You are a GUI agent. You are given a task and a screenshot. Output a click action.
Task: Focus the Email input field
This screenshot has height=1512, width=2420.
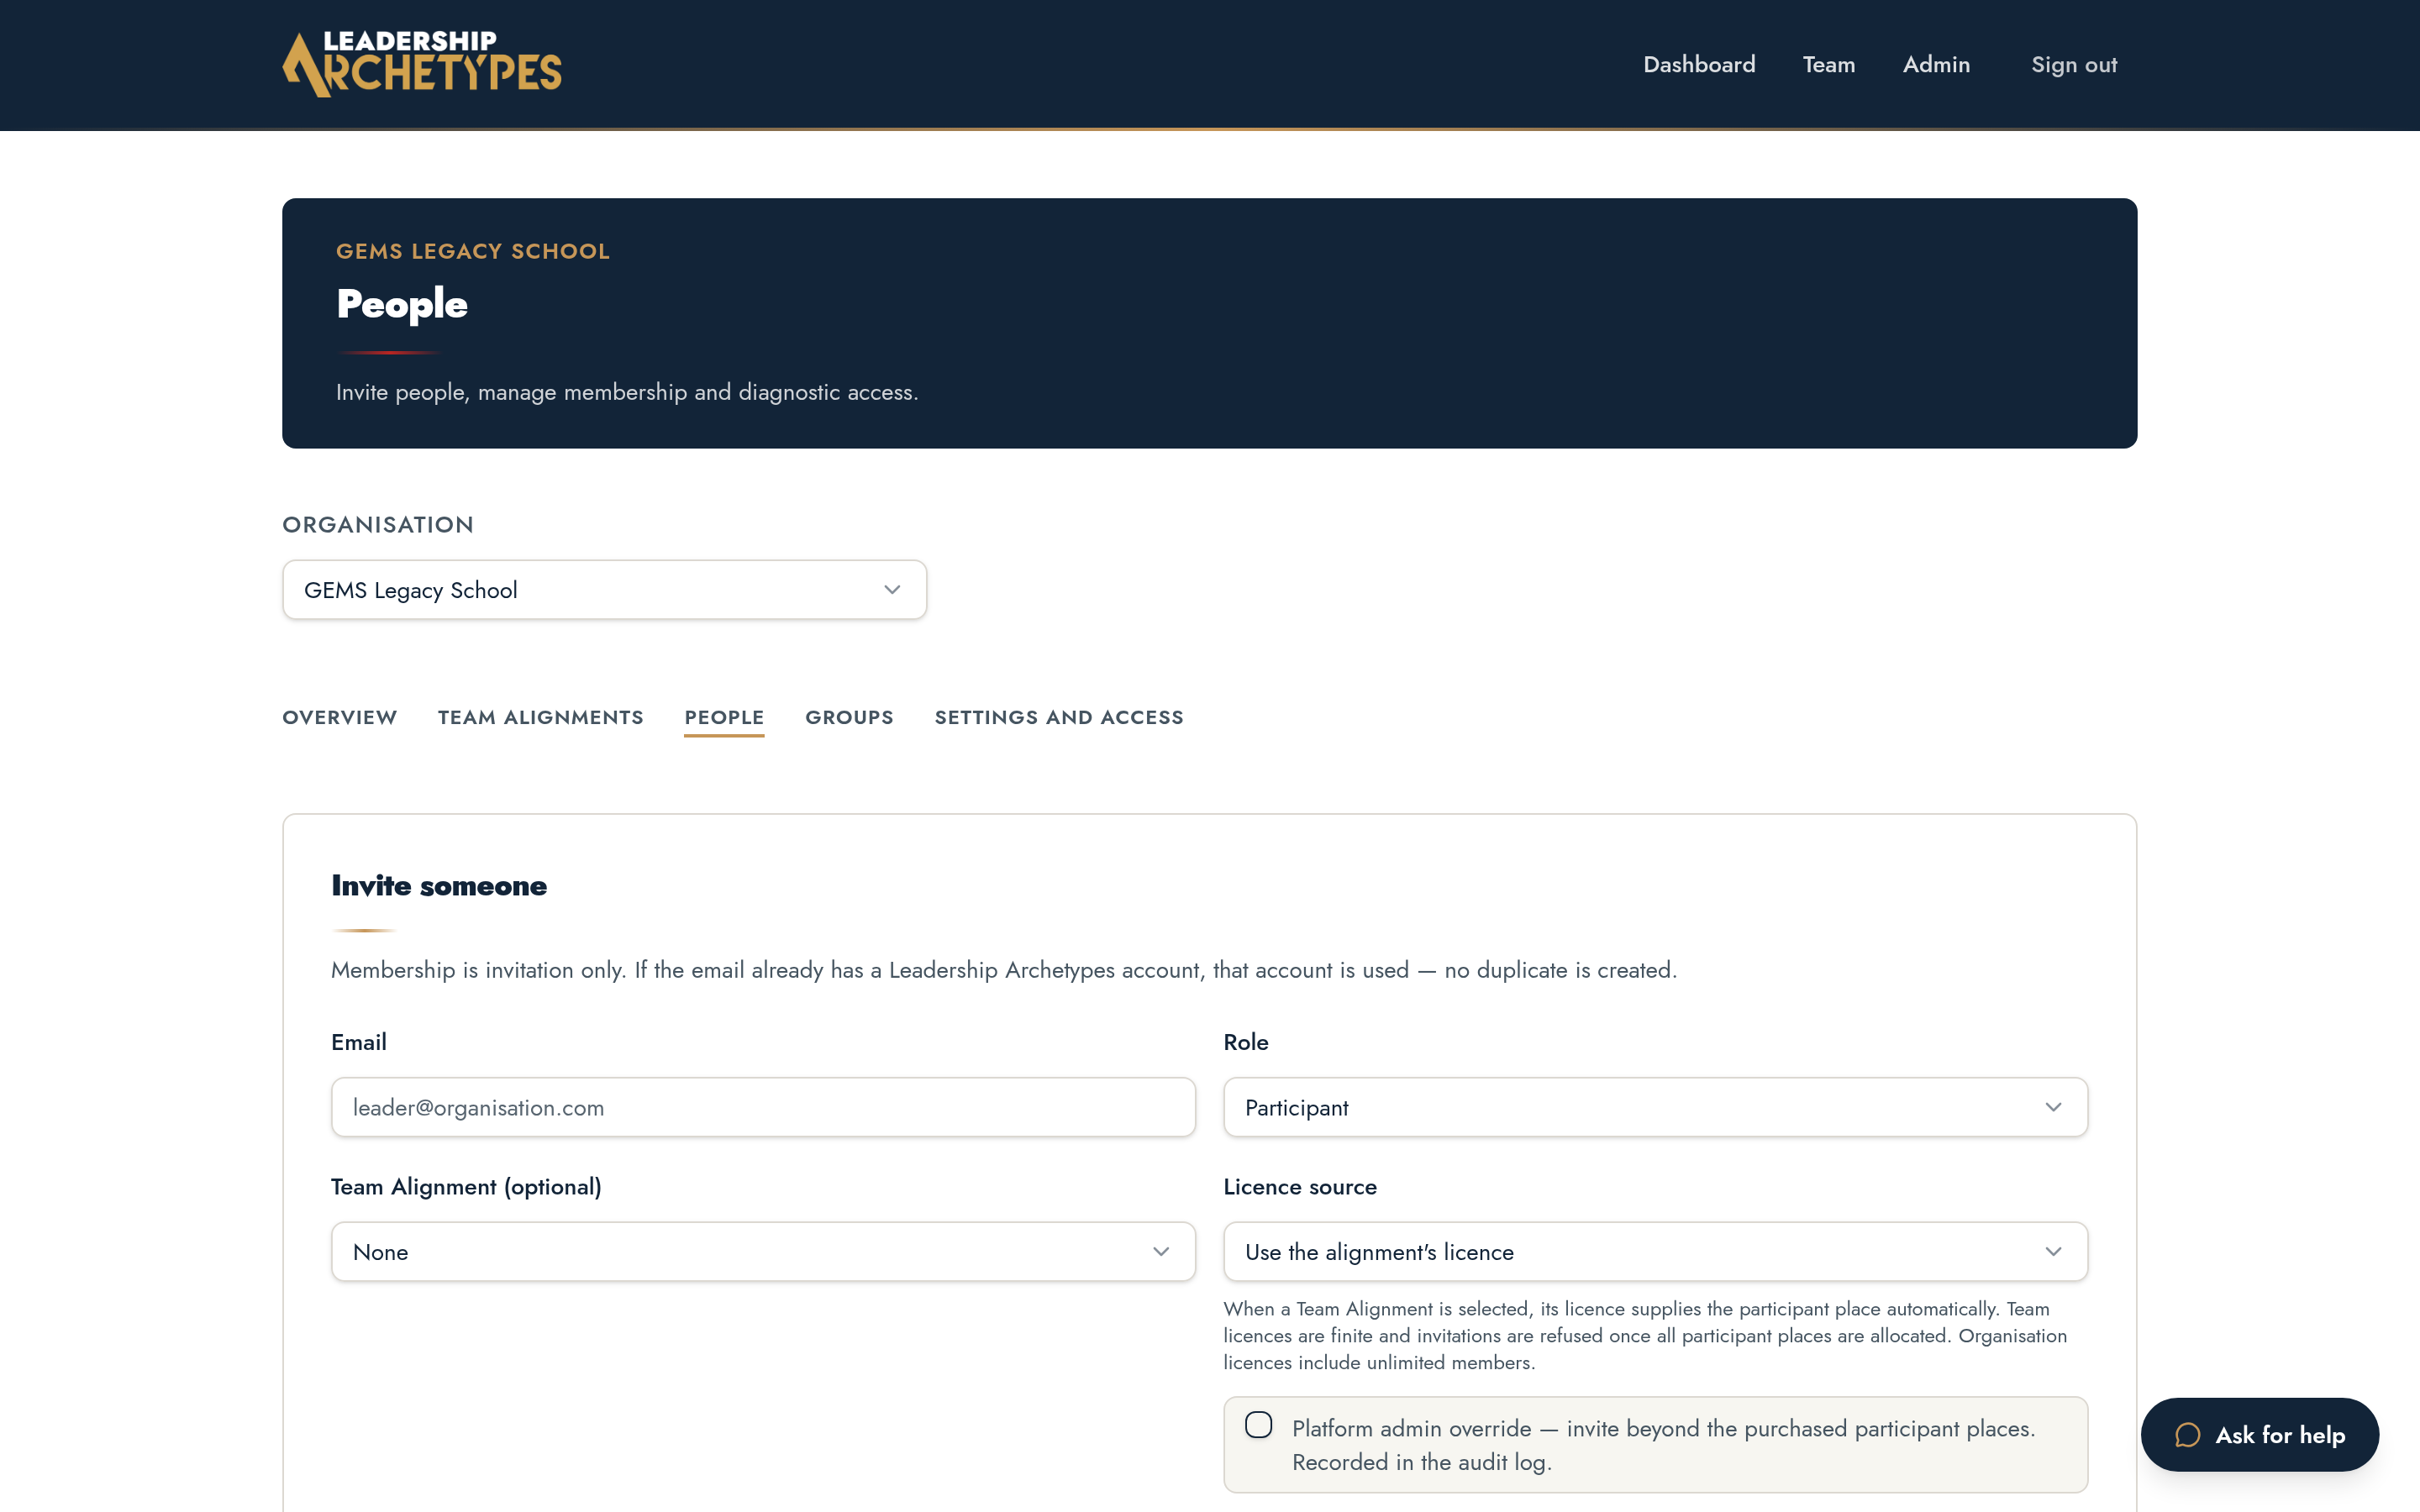tap(763, 1107)
